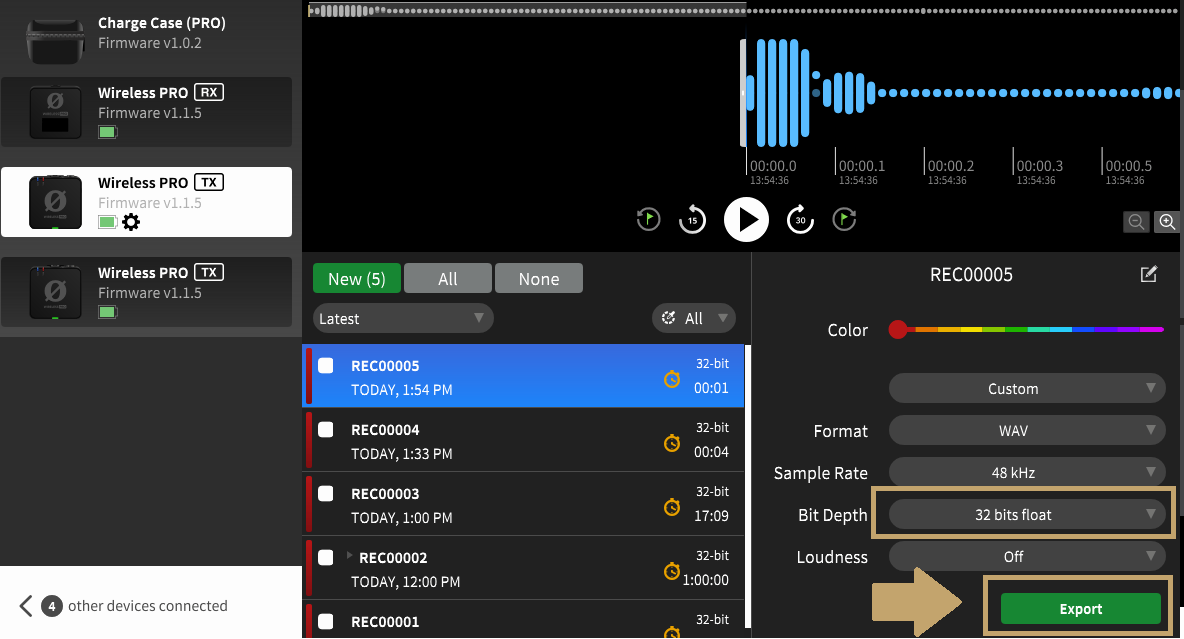Edit the REC00005 name
The width and height of the screenshot is (1184, 639).
tap(1149, 274)
